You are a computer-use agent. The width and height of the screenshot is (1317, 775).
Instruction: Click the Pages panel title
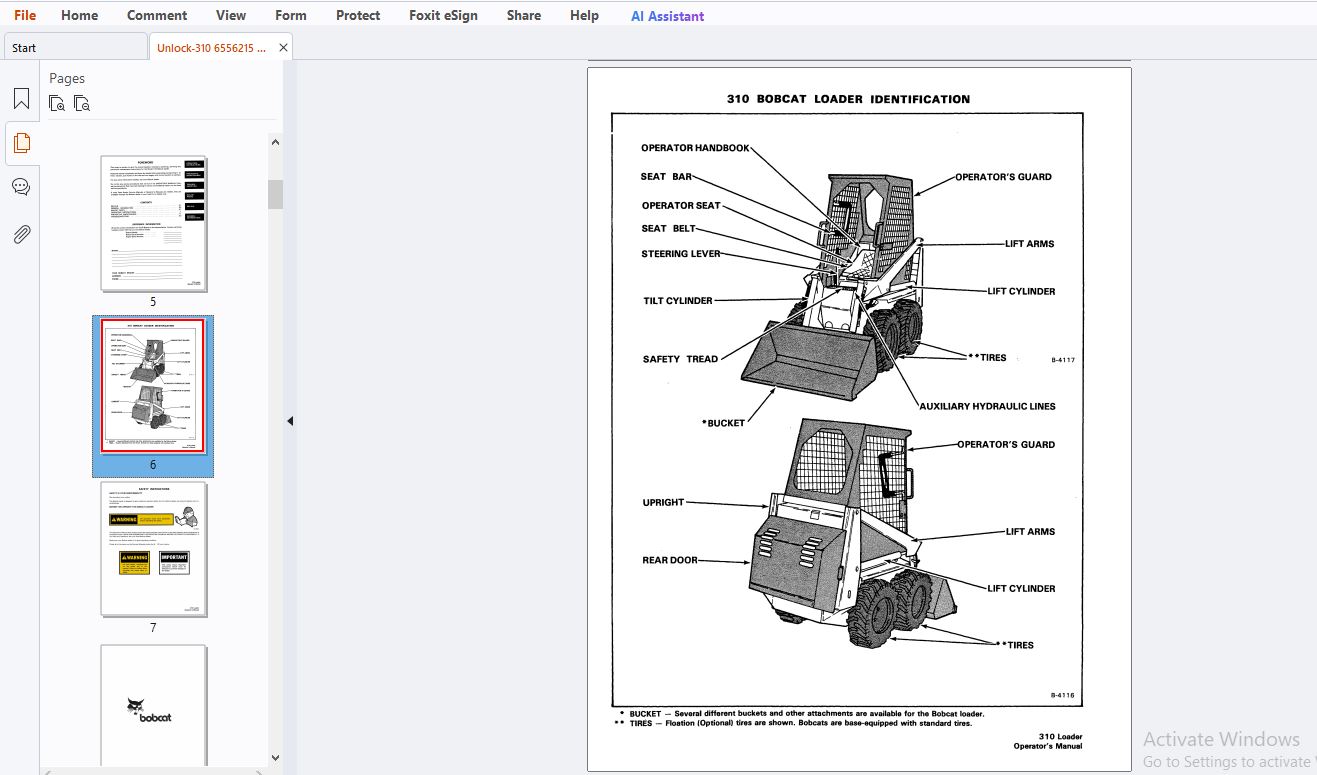[x=67, y=78]
